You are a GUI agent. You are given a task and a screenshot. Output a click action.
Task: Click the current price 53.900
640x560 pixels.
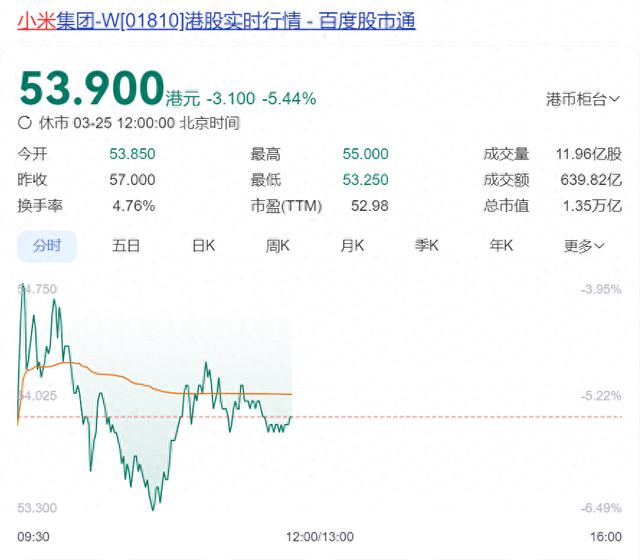point(91,88)
